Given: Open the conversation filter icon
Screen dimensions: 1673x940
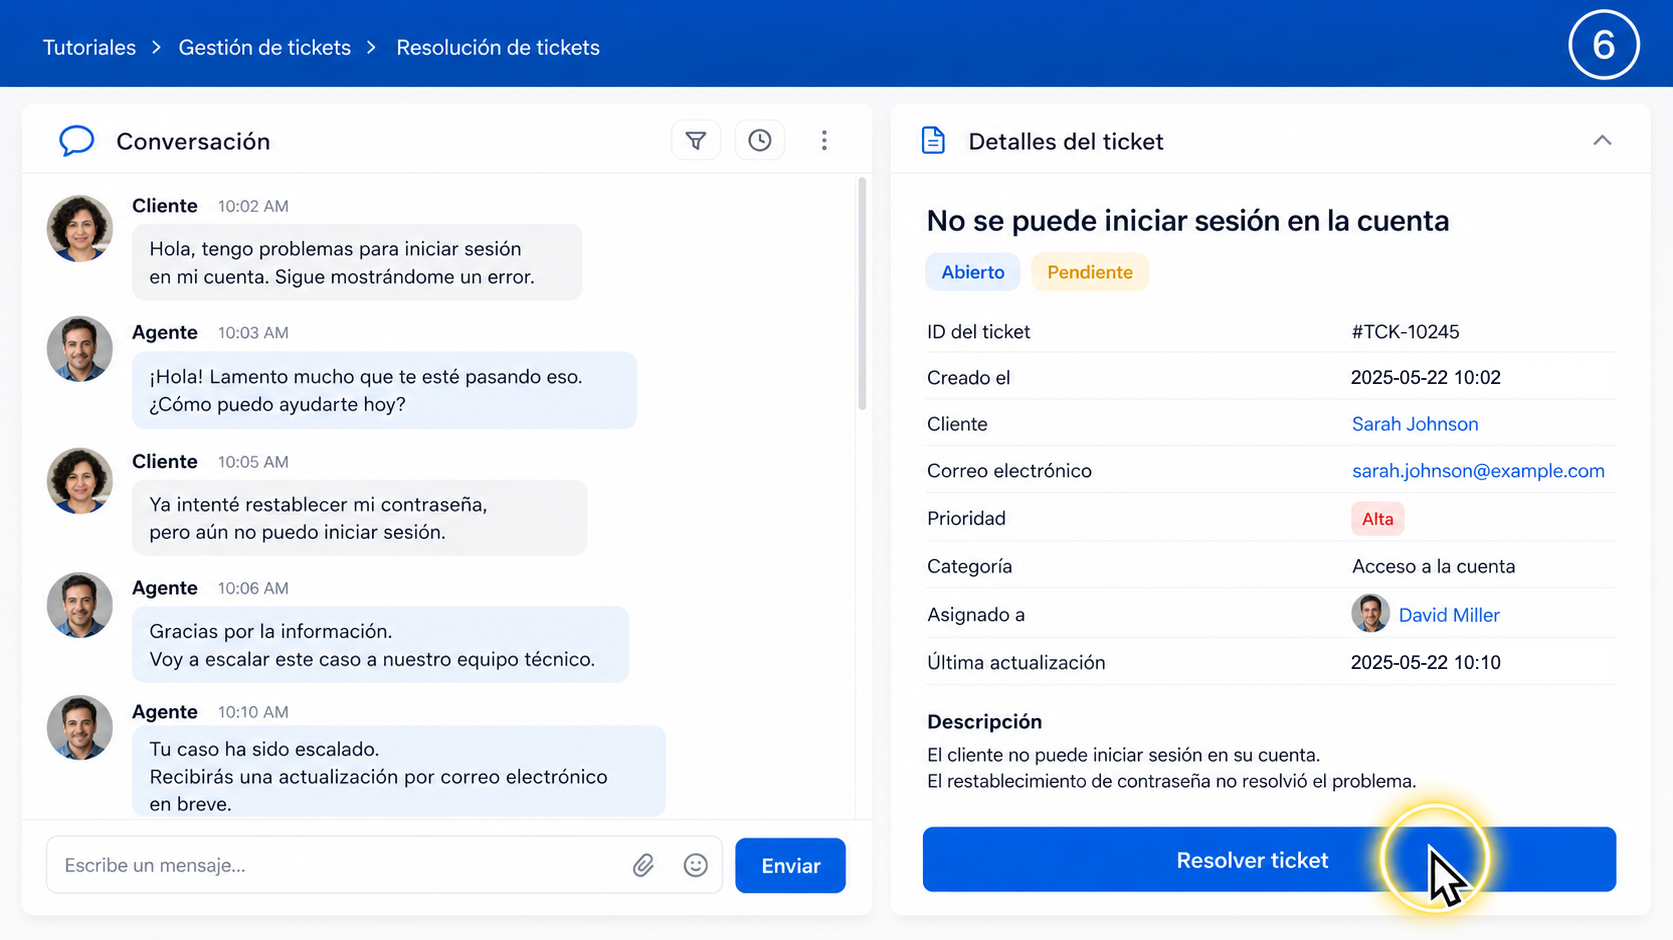Looking at the screenshot, I should [x=696, y=141].
